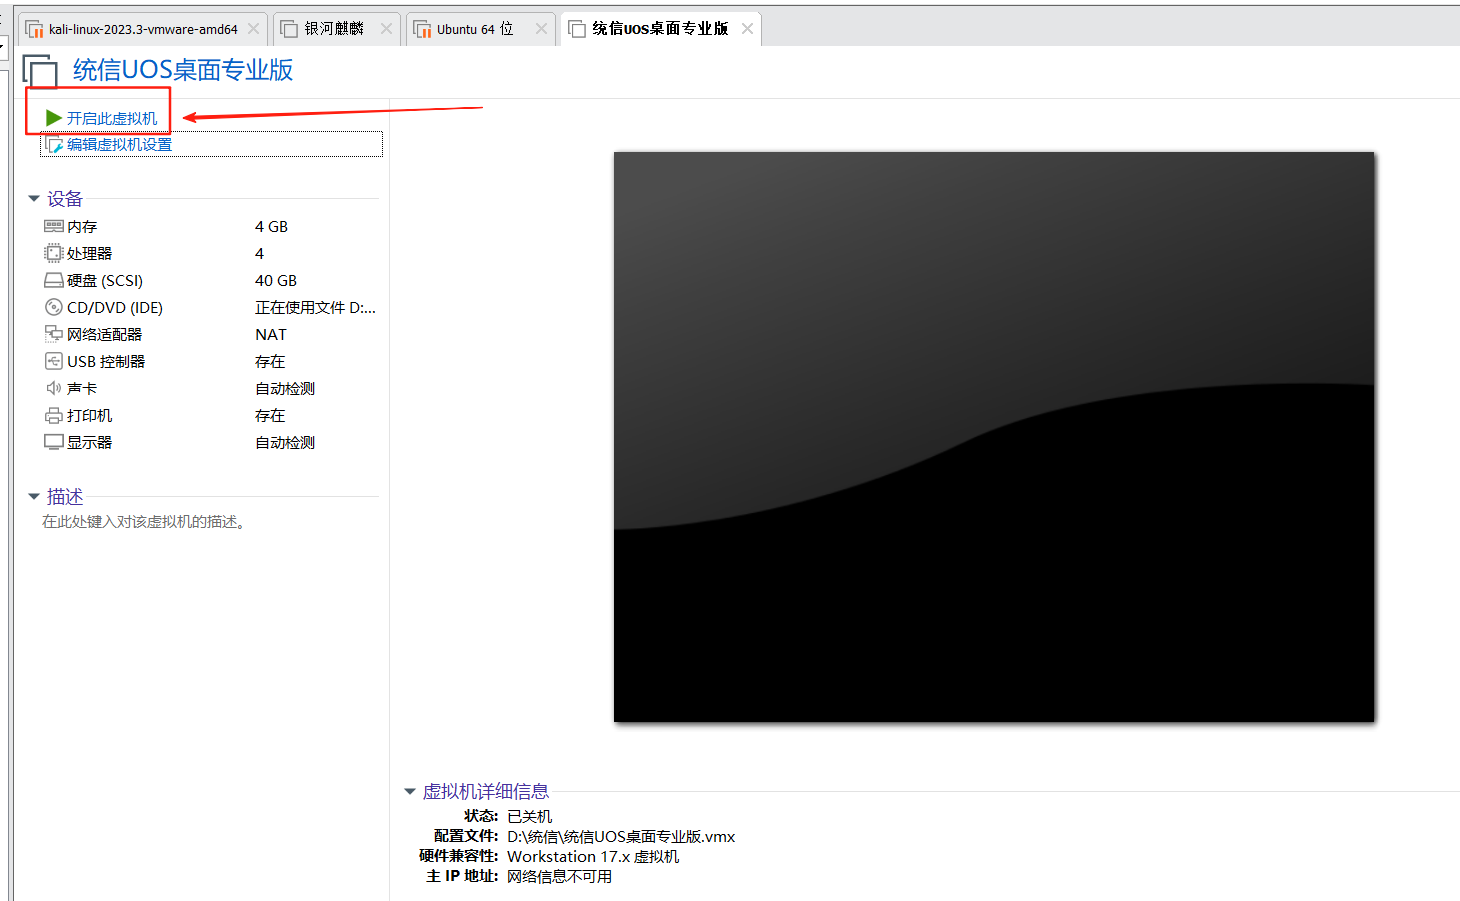Click the display (显示器) monitor icon

pos(54,443)
